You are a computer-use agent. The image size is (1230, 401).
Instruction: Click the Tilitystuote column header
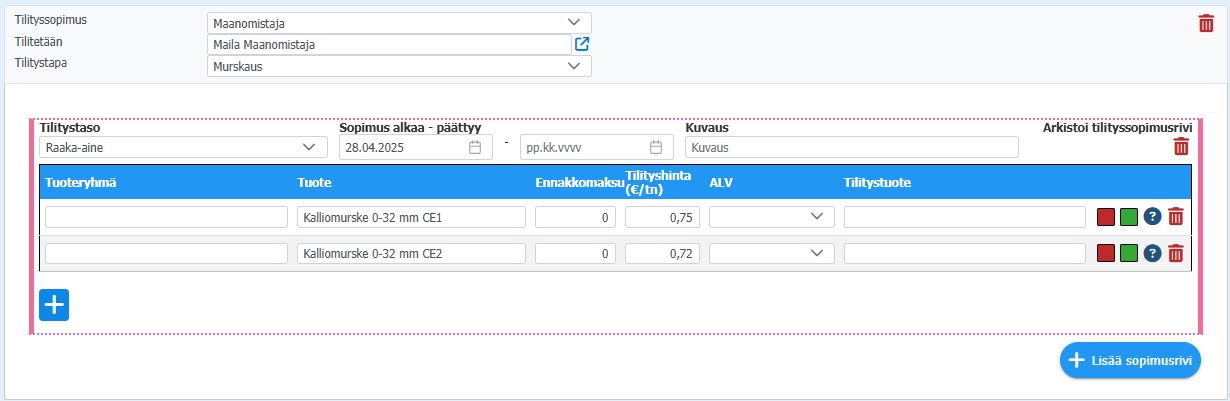(877, 182)
